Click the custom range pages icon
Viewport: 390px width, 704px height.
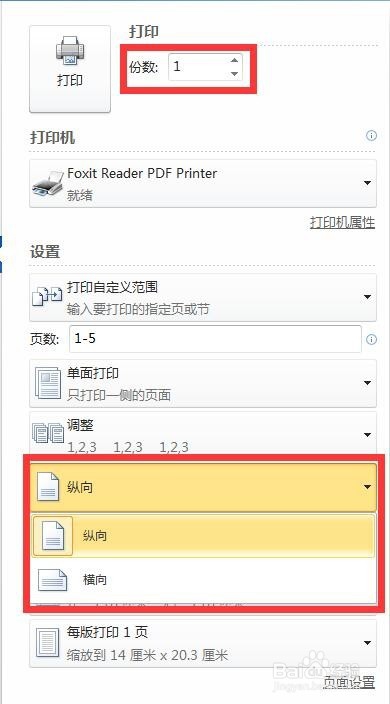47,297
